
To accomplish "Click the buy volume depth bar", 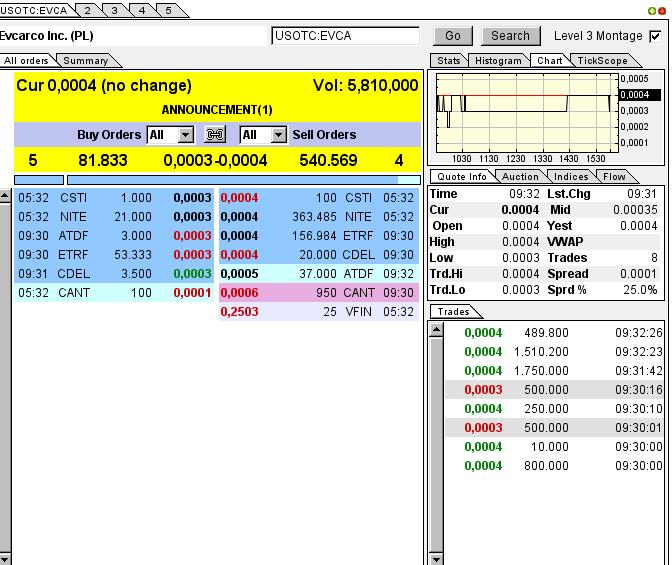I will (39, 180).
